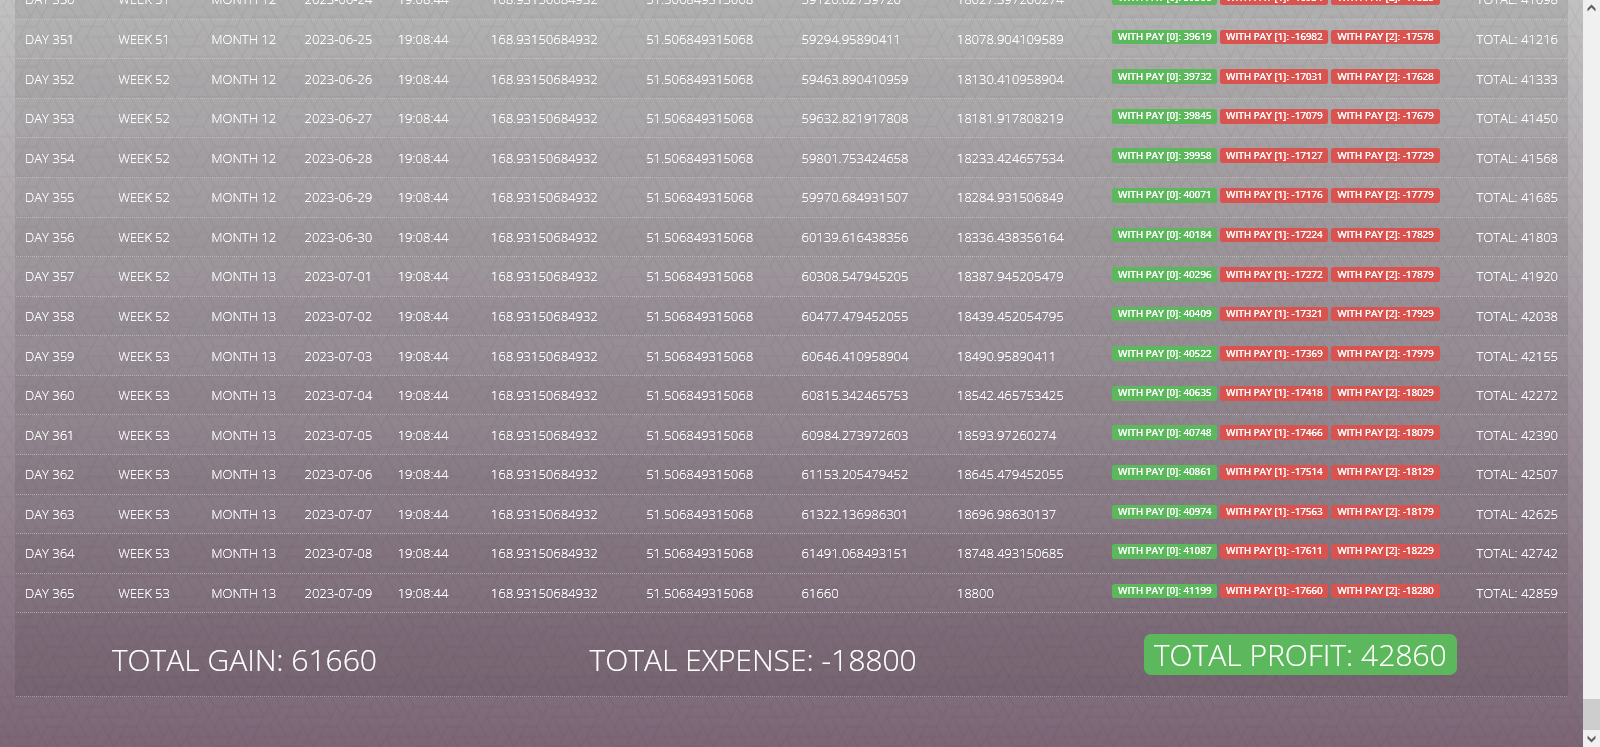Select the TOTAL EXPENSE: -18800 text
The height and width of the screenshot is (747, 1600).
pyautogui.click(x=752, y=661)
